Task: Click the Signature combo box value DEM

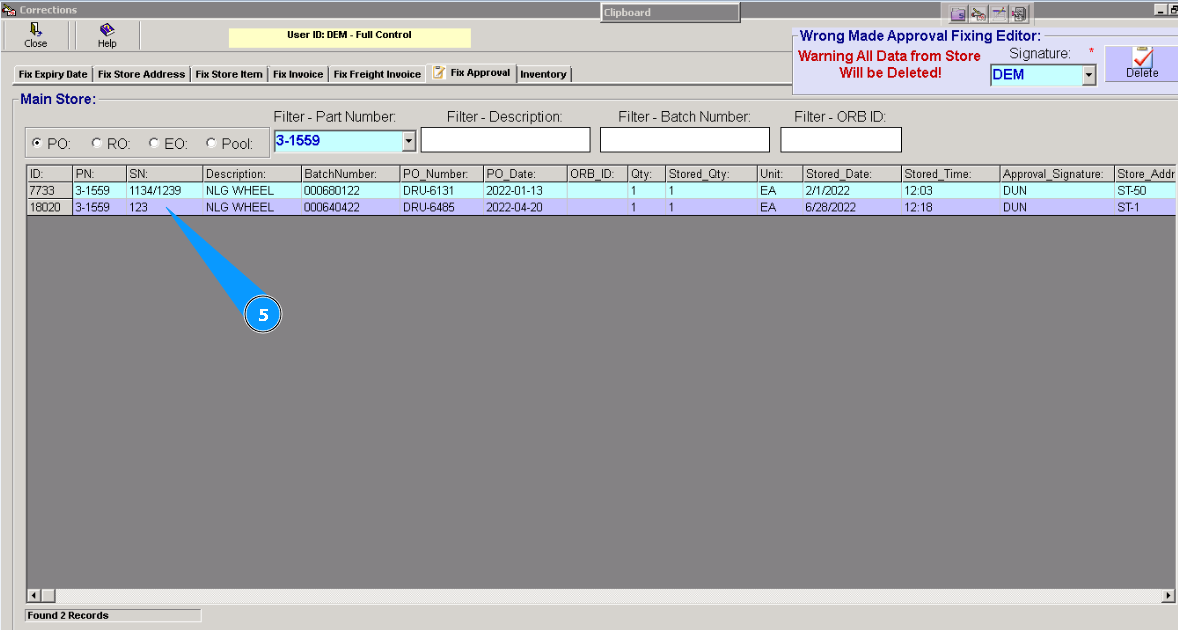Action: point(1037,75)
